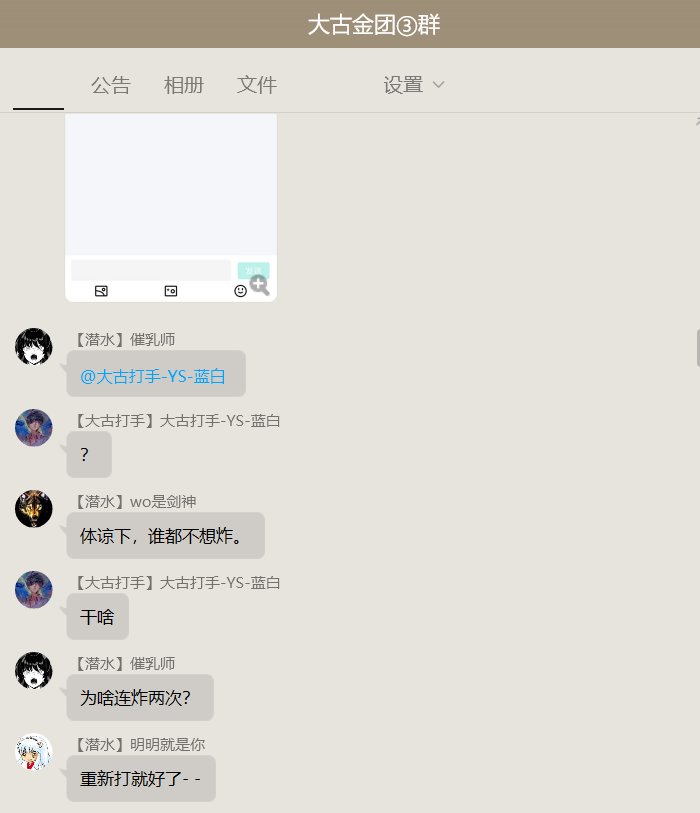Screen dimensions: 700x813
Task: Click the message bubble '重新打就好了- -'
Action: pyautogui.click(x=141, y=778)
